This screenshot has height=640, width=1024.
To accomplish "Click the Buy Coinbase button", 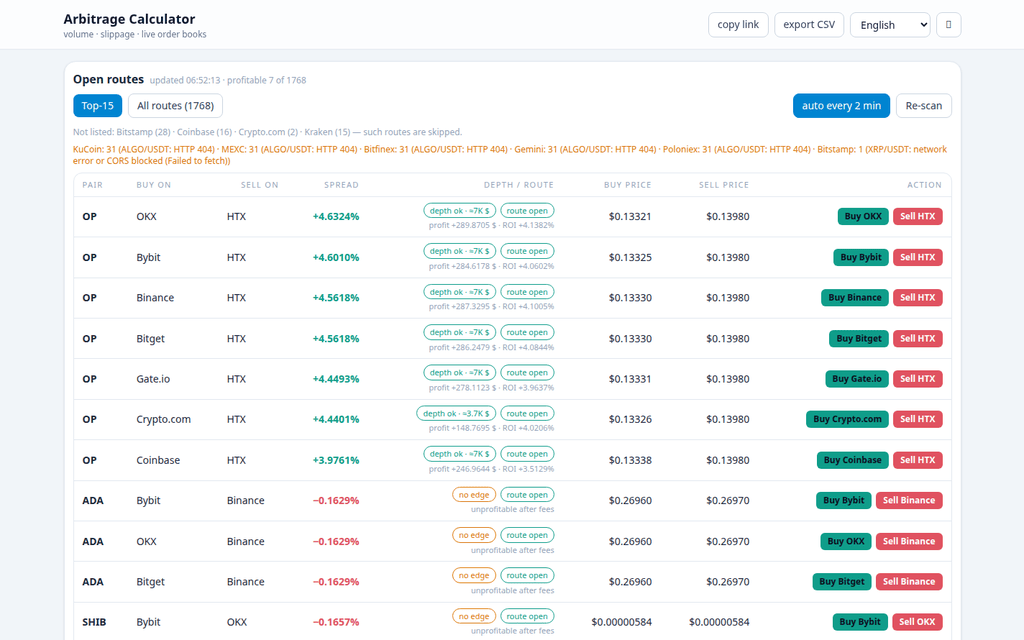I will [852, 460].
